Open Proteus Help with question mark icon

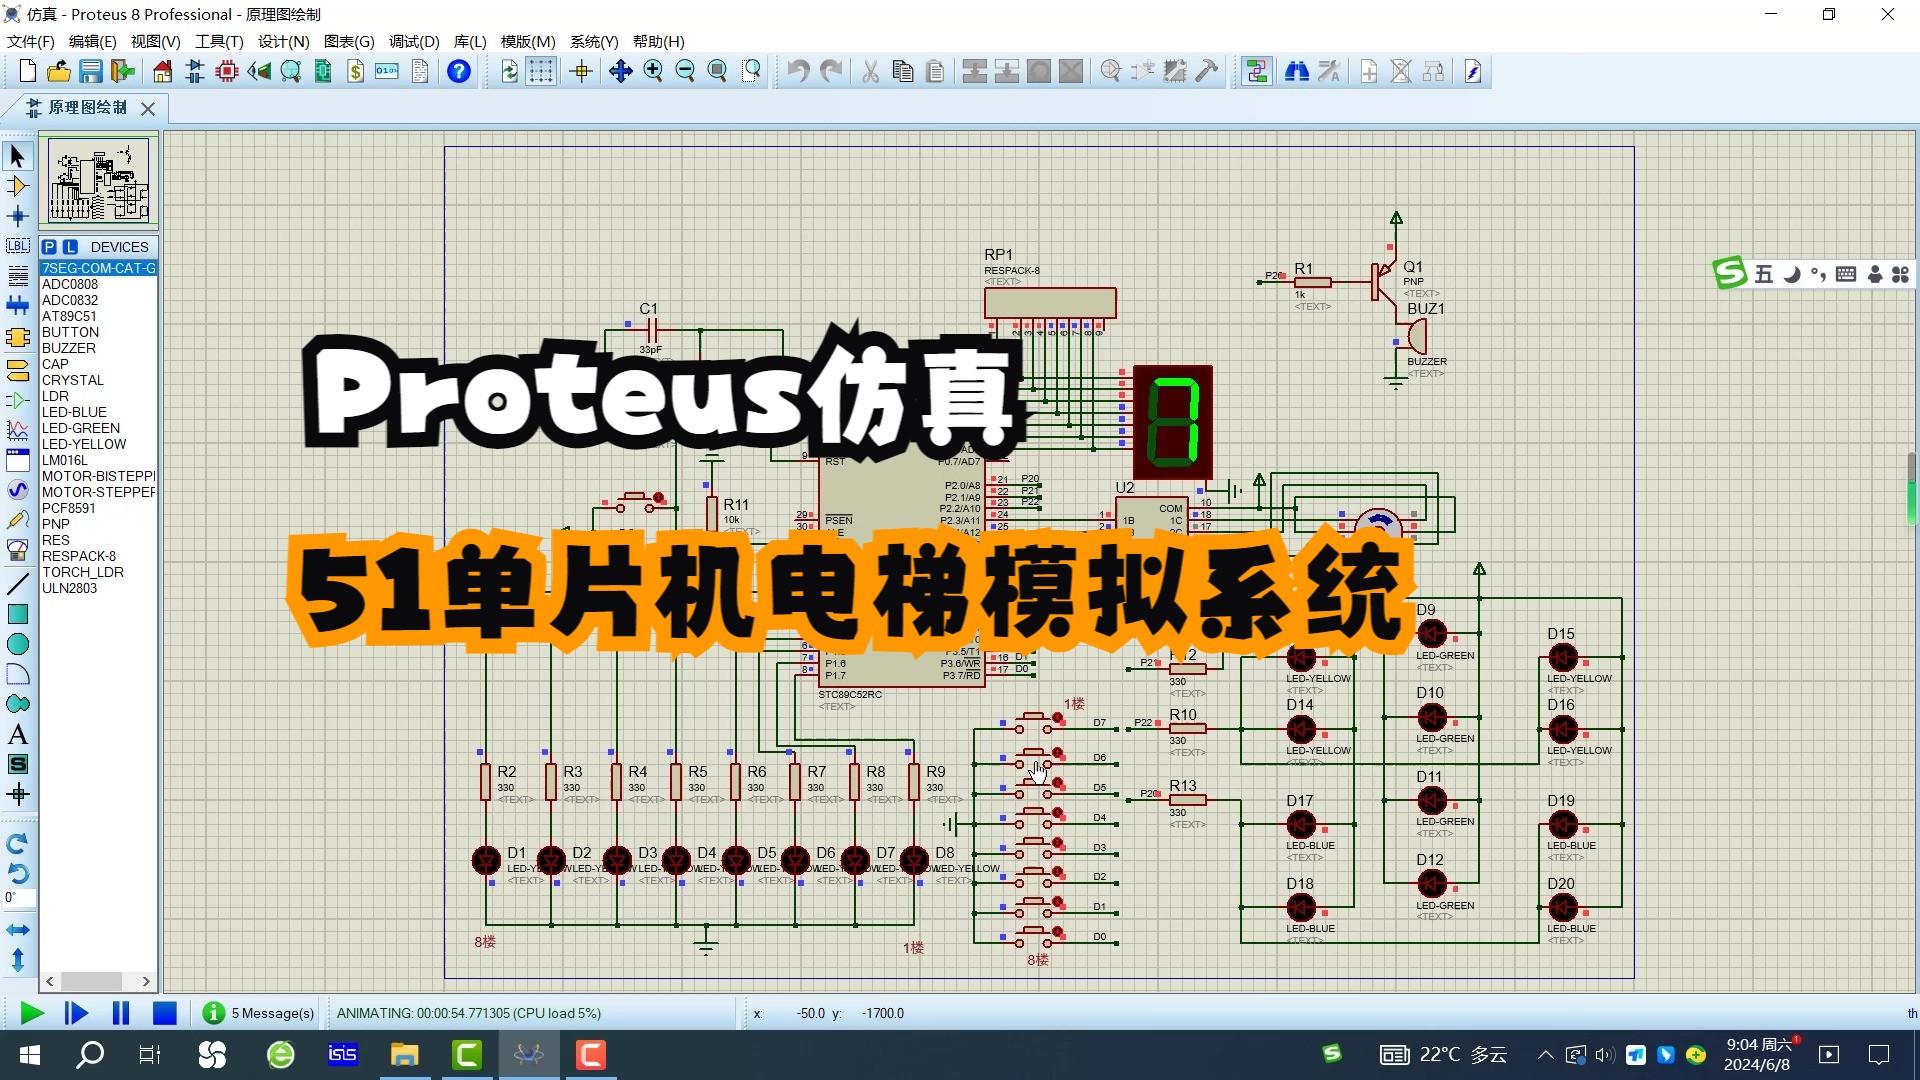458,71
